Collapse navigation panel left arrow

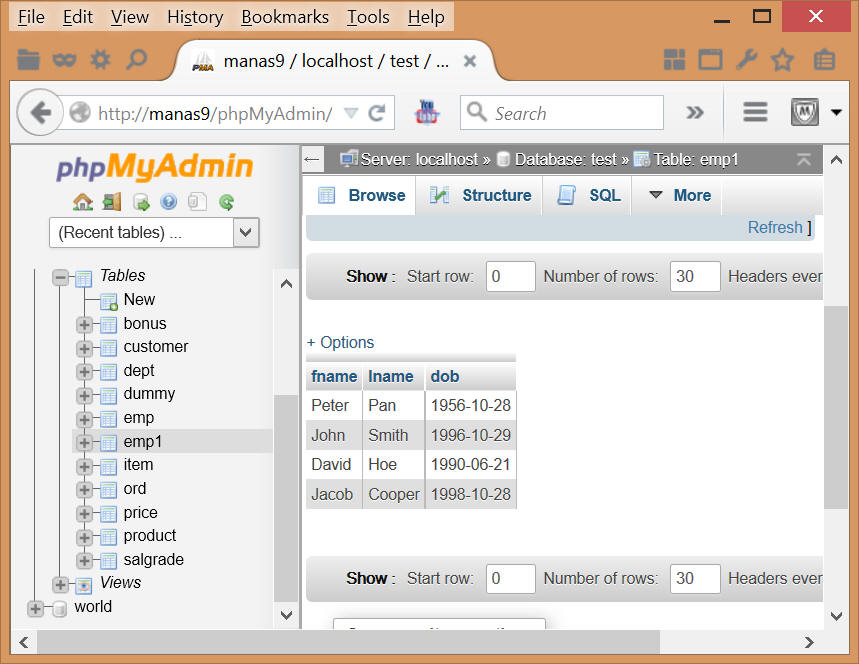312,159
